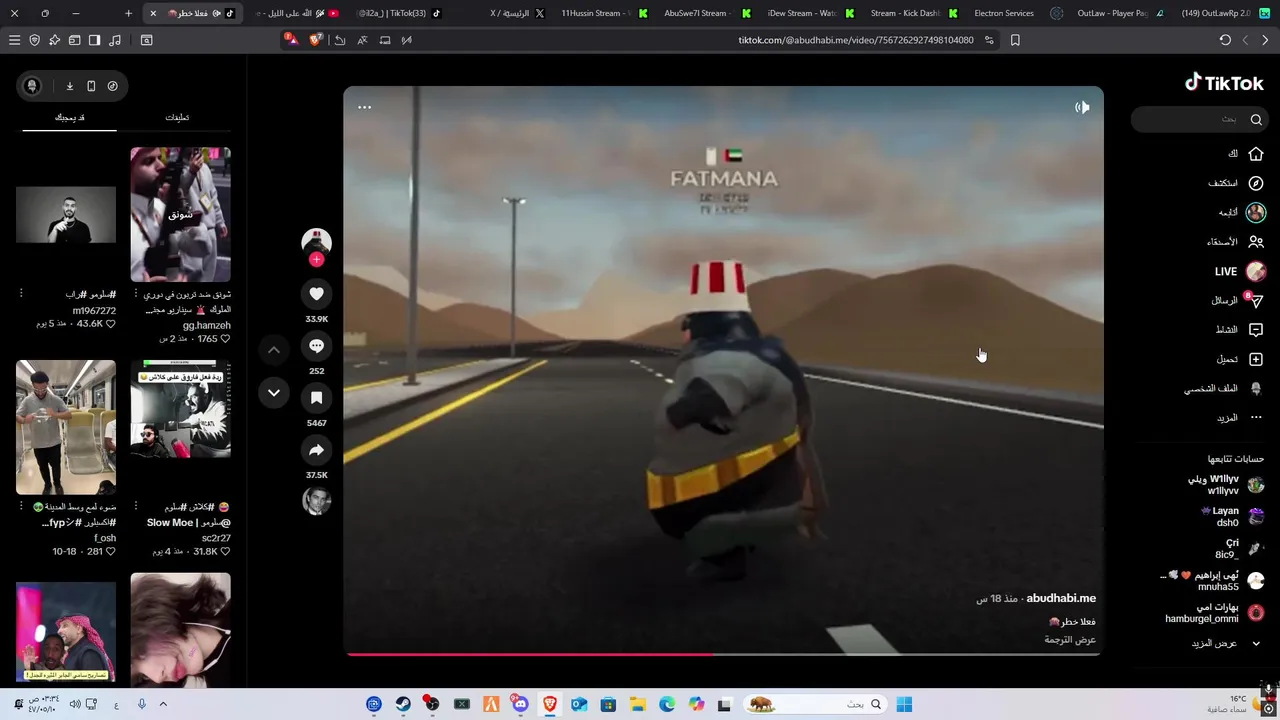This screenshot has height=720, width=1280.
Task: Open the creator's avatar above the like button
Action: [x=316, y=242]
